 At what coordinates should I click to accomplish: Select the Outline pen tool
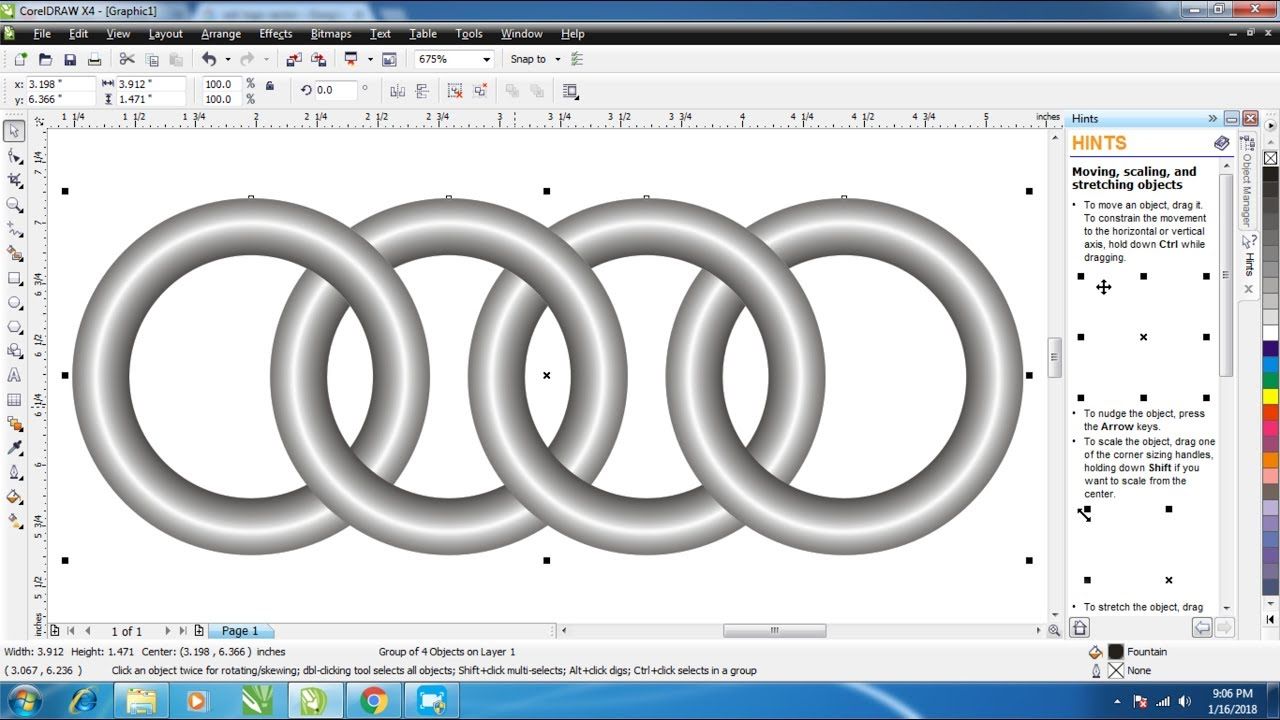tap(14, 473)
